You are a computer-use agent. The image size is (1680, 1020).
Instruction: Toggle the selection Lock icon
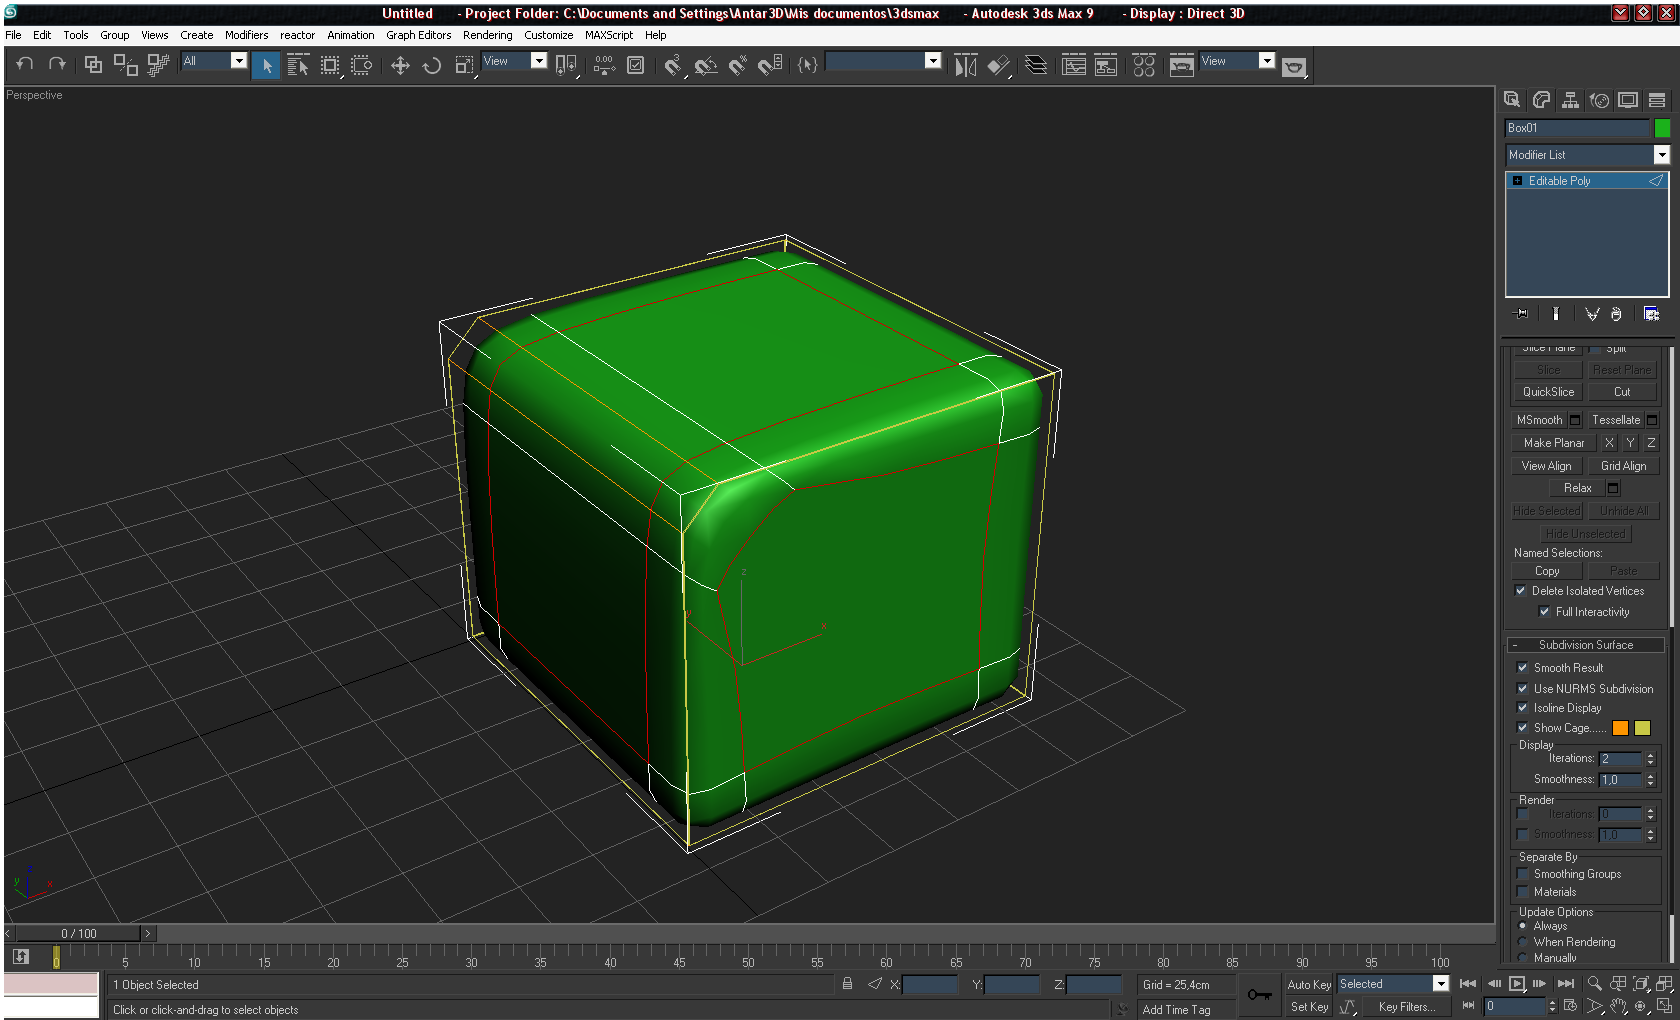click(847, 984)
